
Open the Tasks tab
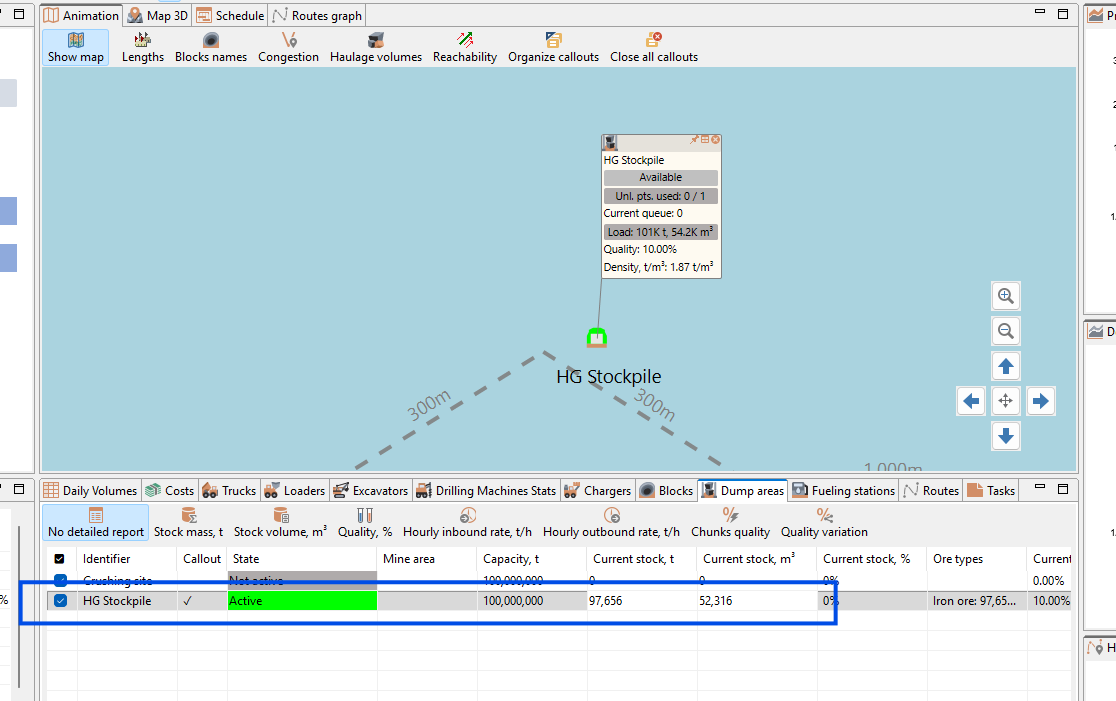[x=991, y=490]
